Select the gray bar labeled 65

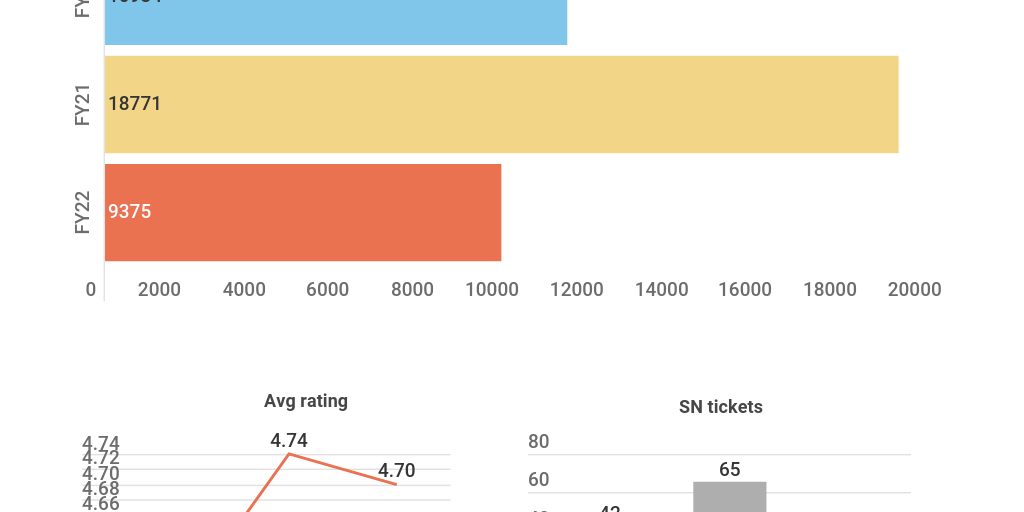pos(730,497)
